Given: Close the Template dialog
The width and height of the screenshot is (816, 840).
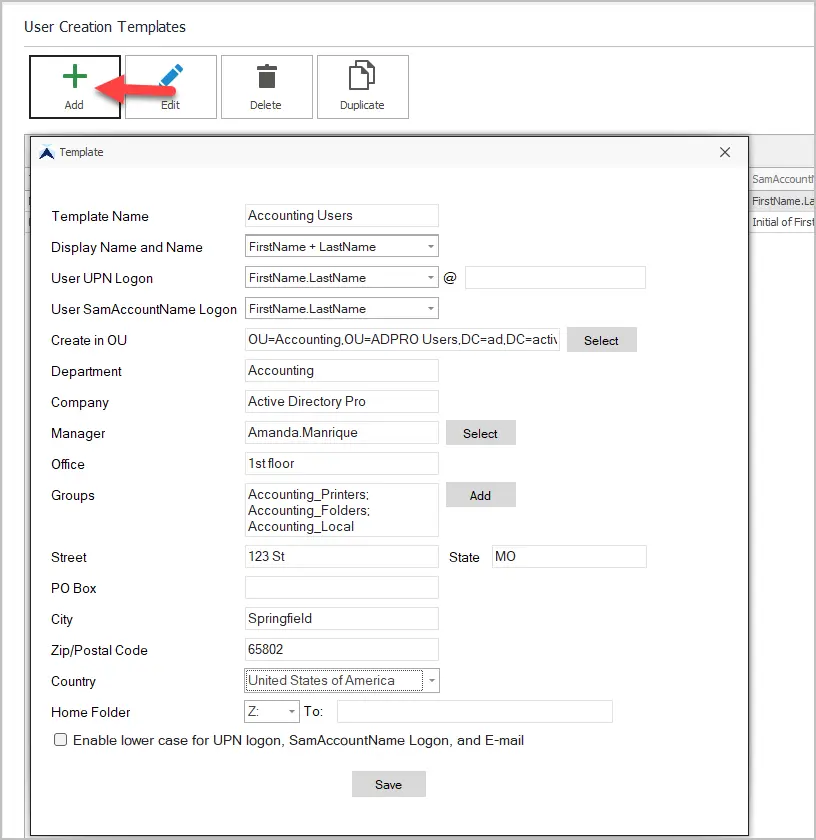Looking at the screenshot, I should pyautogui.click(x=725, y=152).
